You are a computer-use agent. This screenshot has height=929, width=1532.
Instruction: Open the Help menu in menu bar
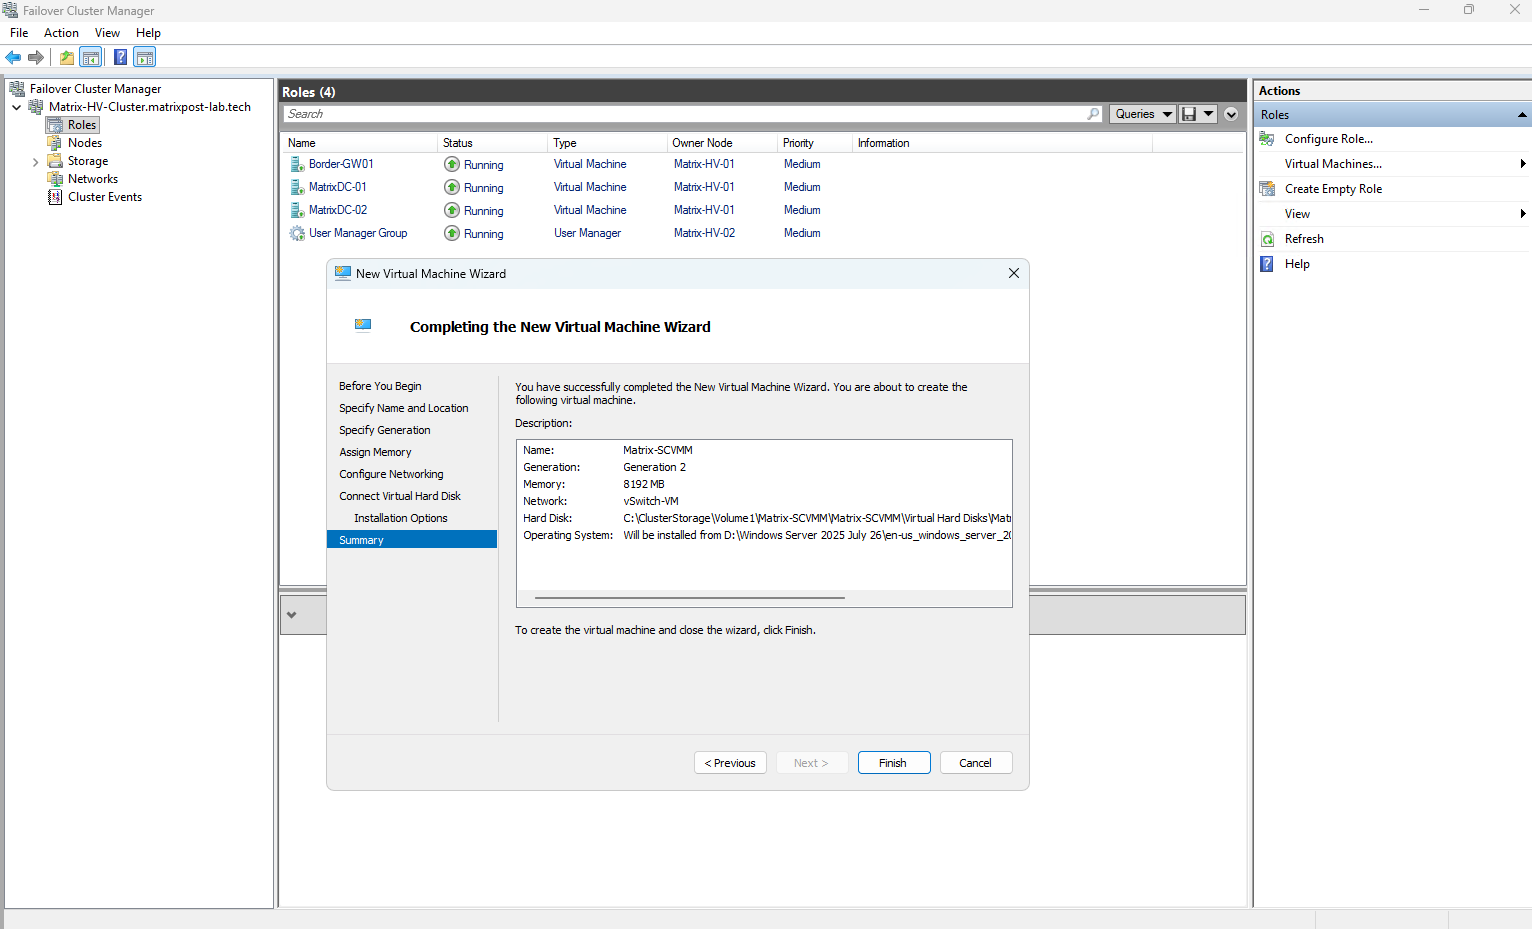click(x=148, y=33)
